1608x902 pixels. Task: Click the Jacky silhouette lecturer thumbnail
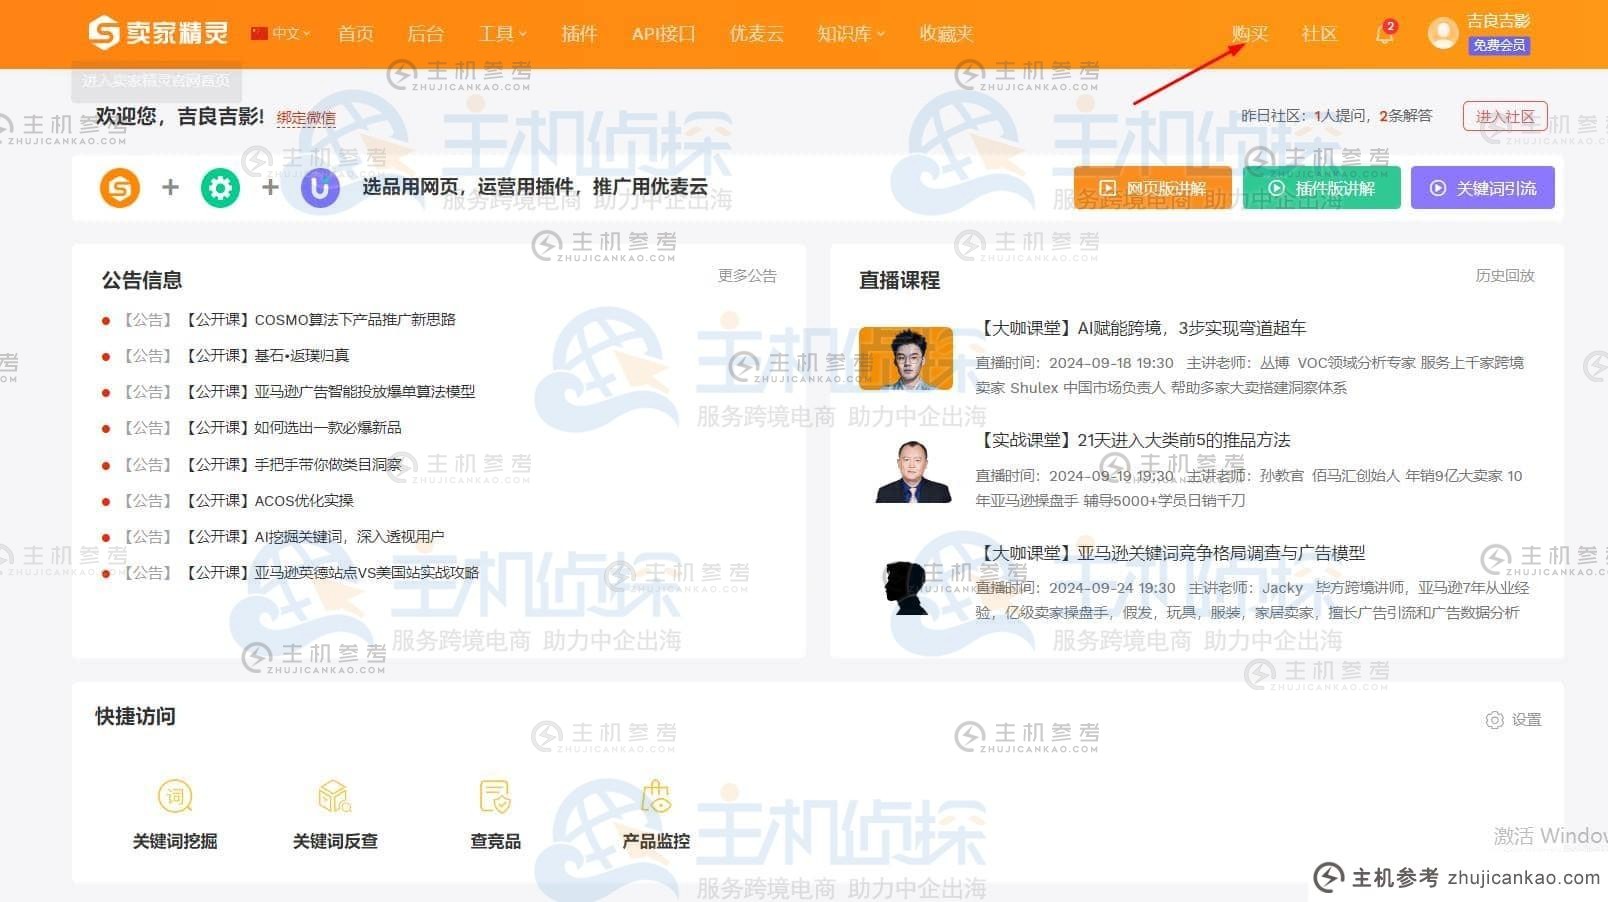[x=906, y=586]
